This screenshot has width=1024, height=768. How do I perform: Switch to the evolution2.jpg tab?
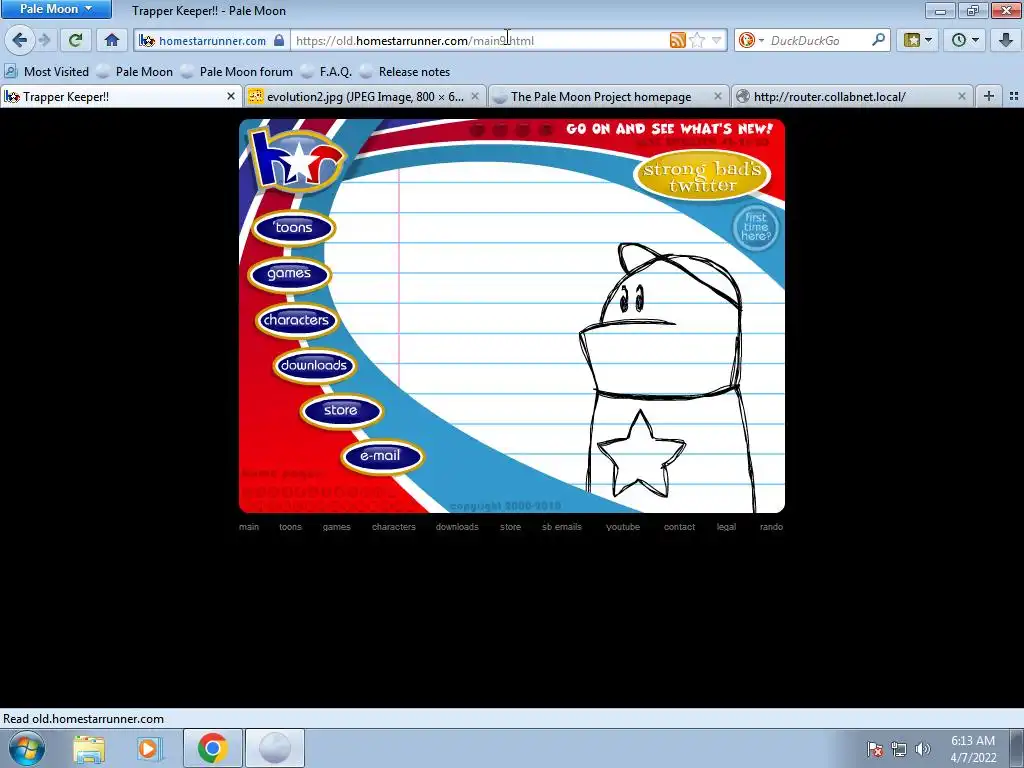click(x=366, y=97)
